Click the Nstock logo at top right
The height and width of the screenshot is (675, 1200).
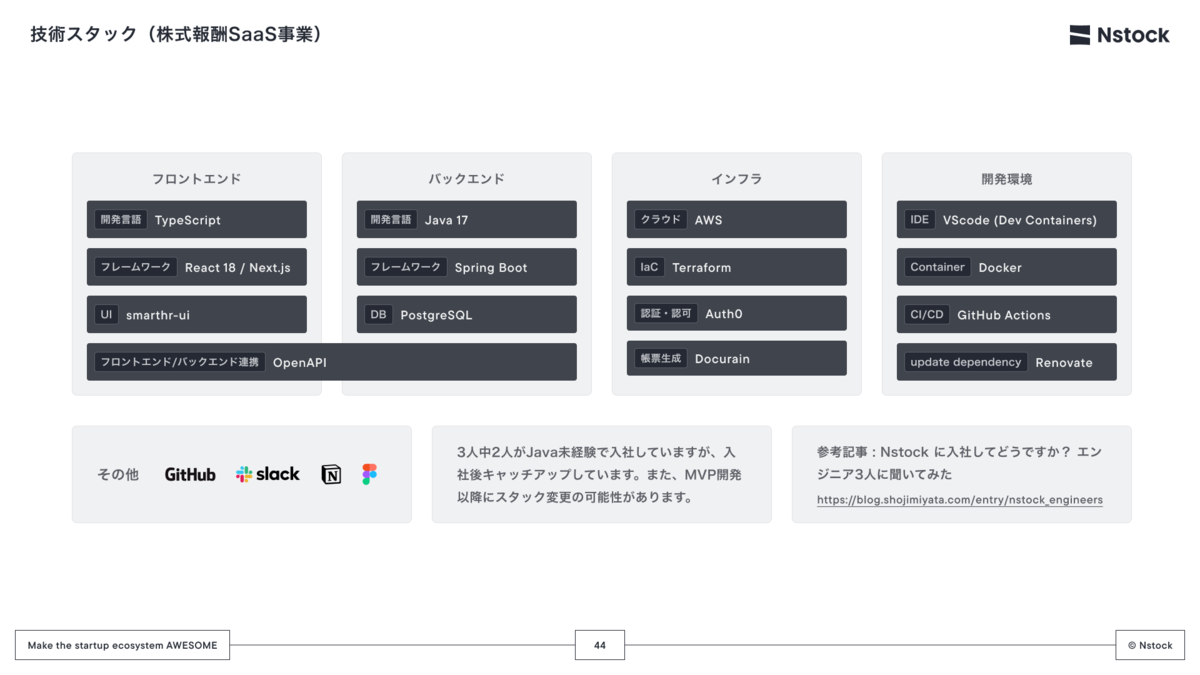(1119, 35)
